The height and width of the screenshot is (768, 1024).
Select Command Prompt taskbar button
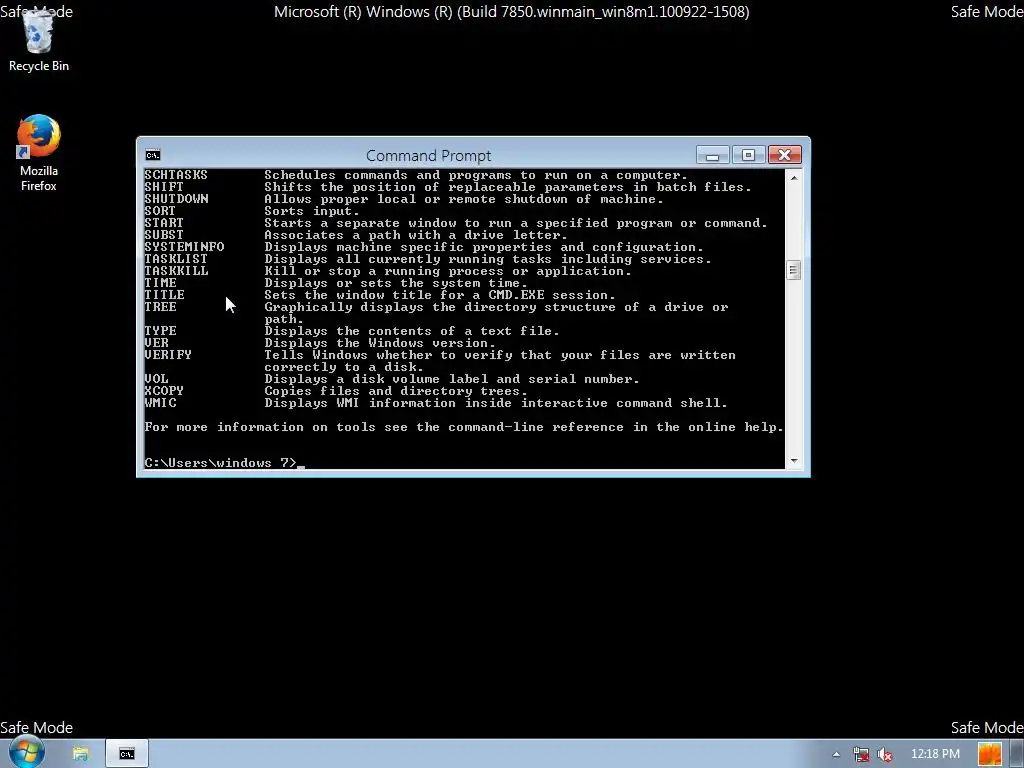click(x=127, y=754)
